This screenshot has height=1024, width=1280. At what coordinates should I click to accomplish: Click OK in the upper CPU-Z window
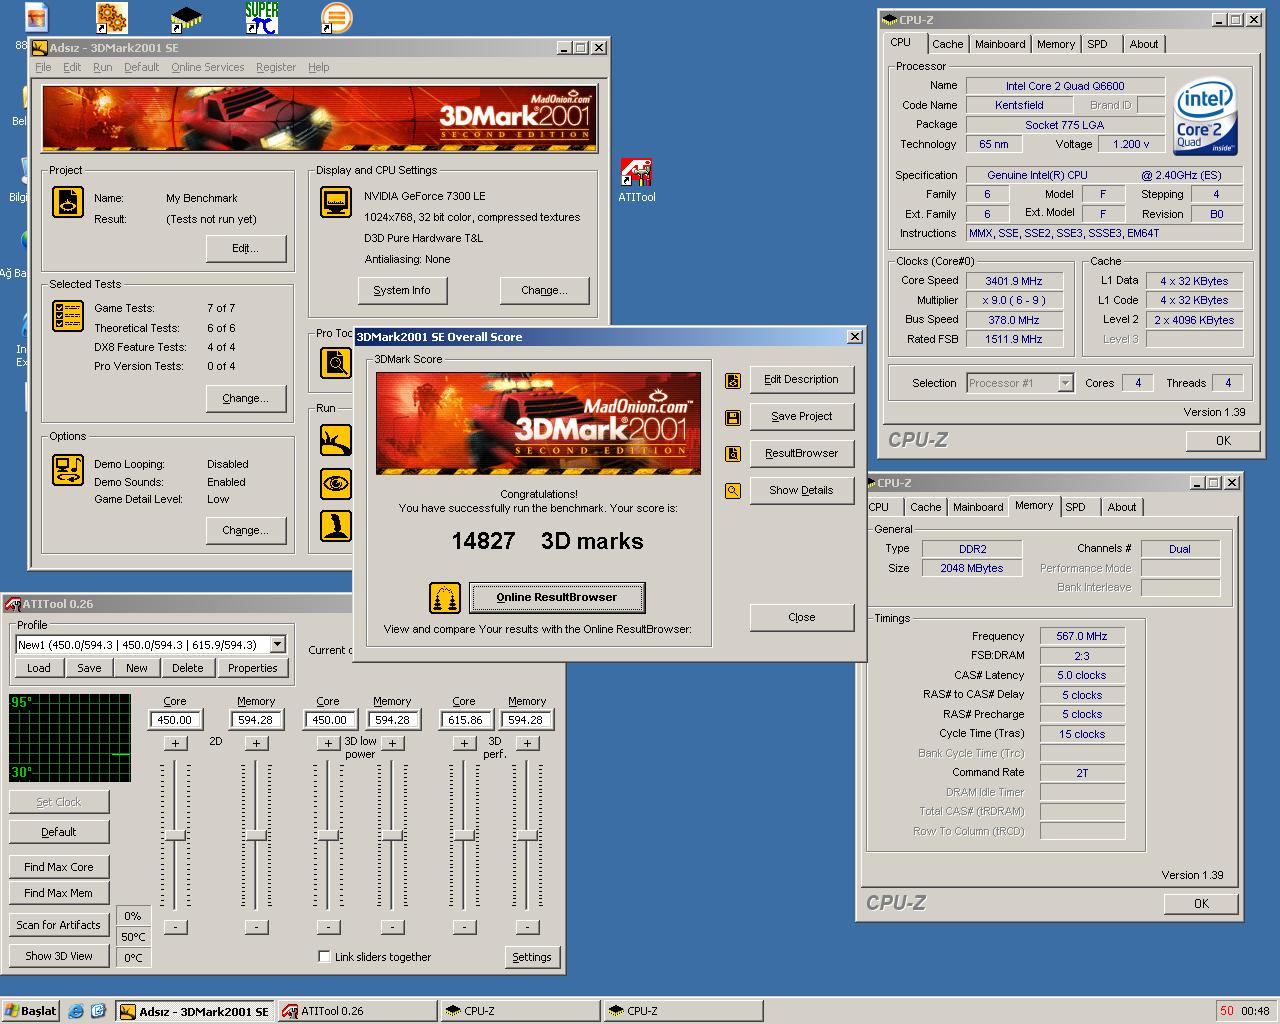1223,441
